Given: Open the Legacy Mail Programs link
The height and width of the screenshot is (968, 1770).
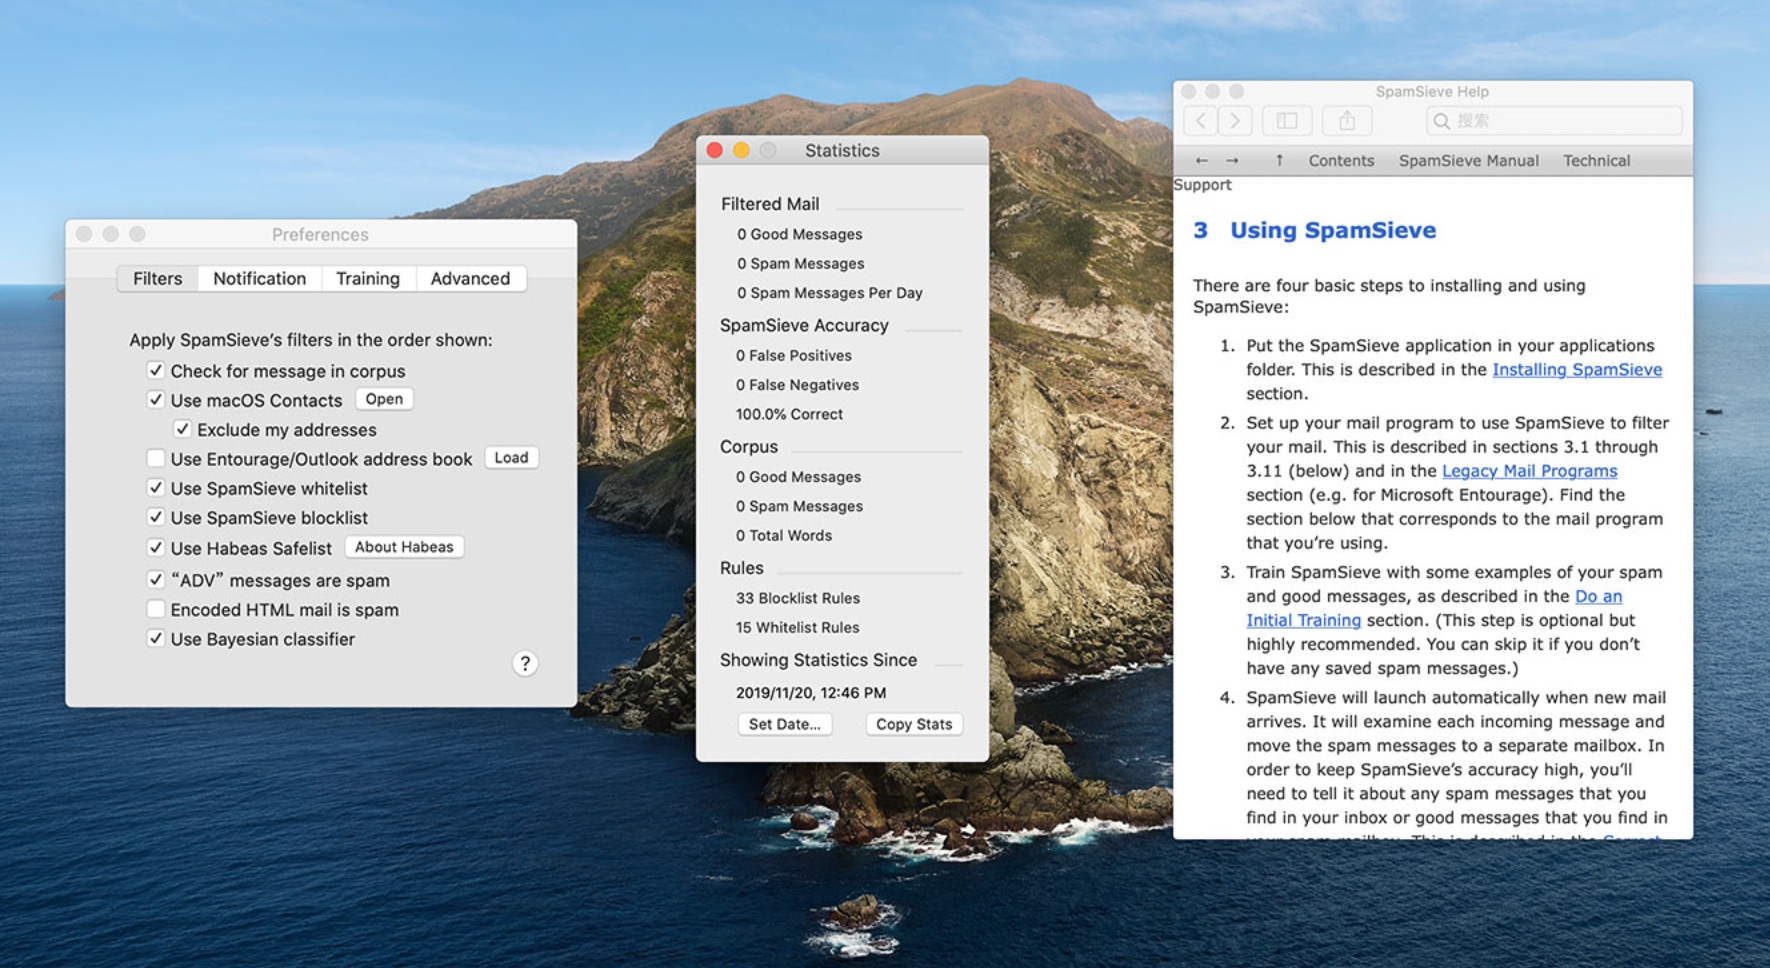Looking at the screenshot, I should [x=1529, y=470].
